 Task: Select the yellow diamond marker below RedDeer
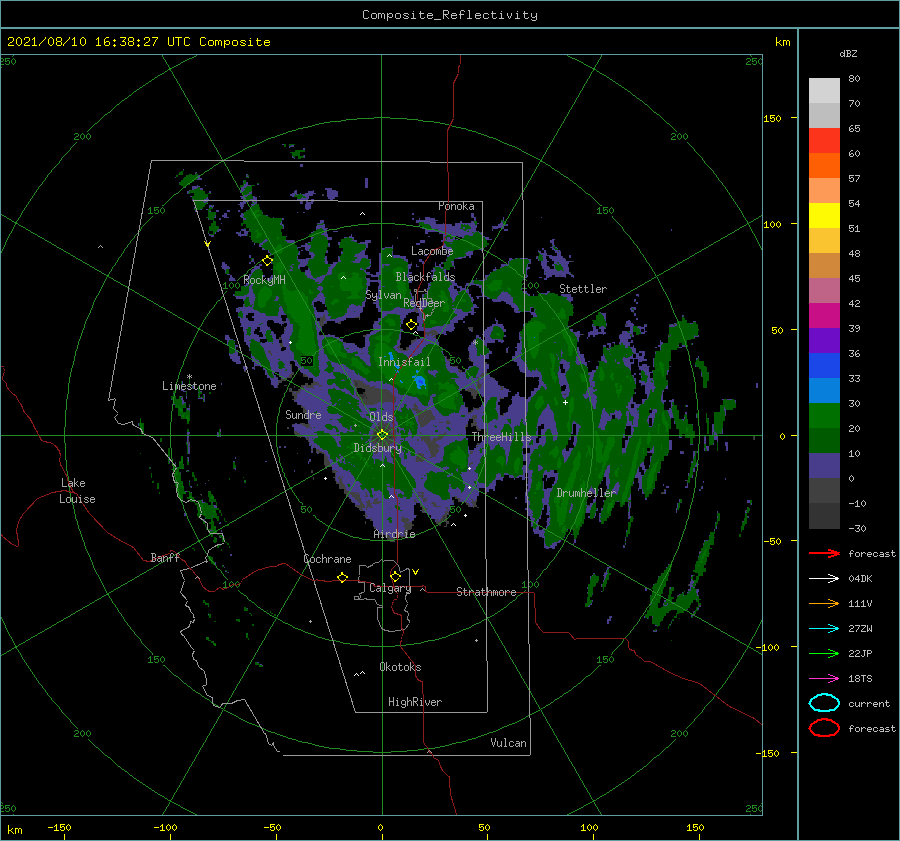(x=411, y=325)
